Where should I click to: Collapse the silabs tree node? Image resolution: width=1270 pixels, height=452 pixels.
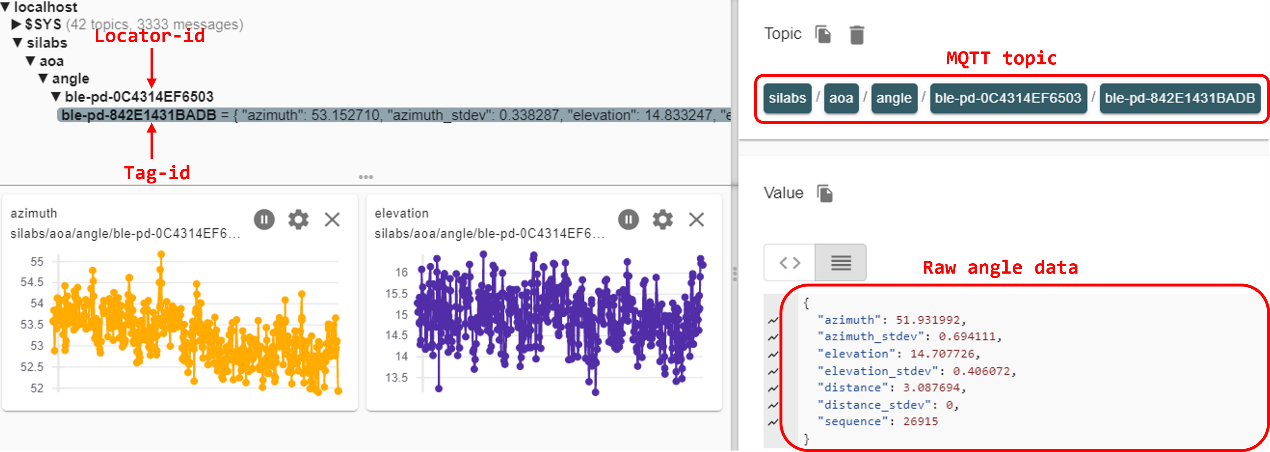[17, 43]
